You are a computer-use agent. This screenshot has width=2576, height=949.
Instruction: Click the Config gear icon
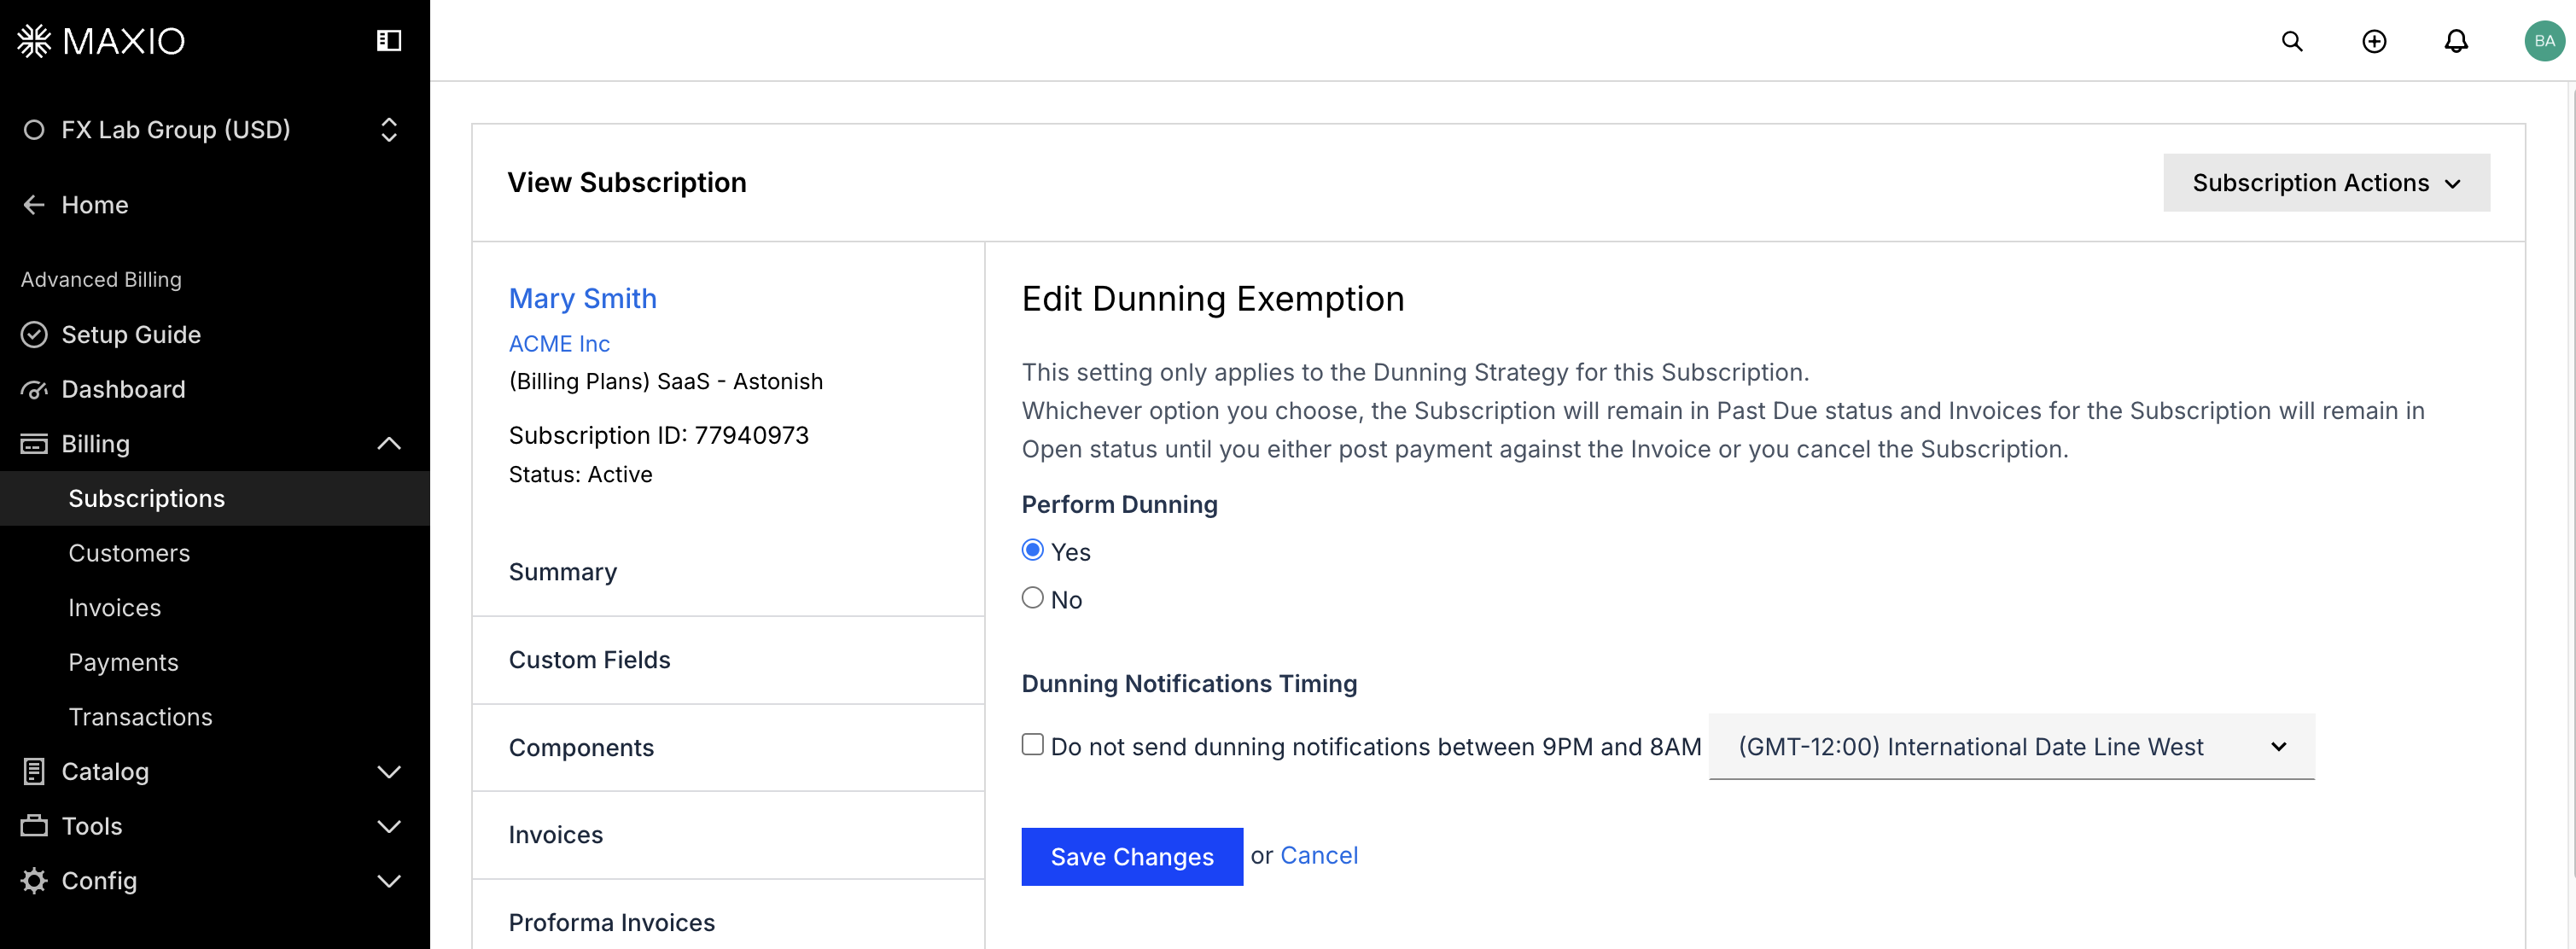tap(34, 881)
